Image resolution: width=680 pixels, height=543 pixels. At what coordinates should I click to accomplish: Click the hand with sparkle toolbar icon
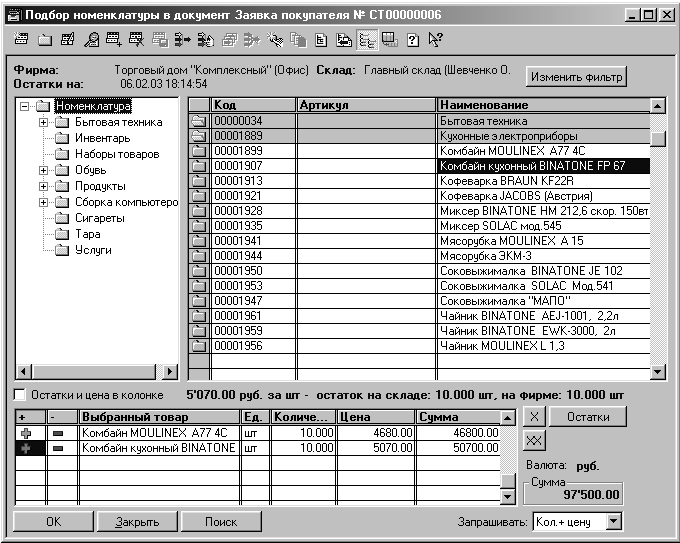(275, 40)
